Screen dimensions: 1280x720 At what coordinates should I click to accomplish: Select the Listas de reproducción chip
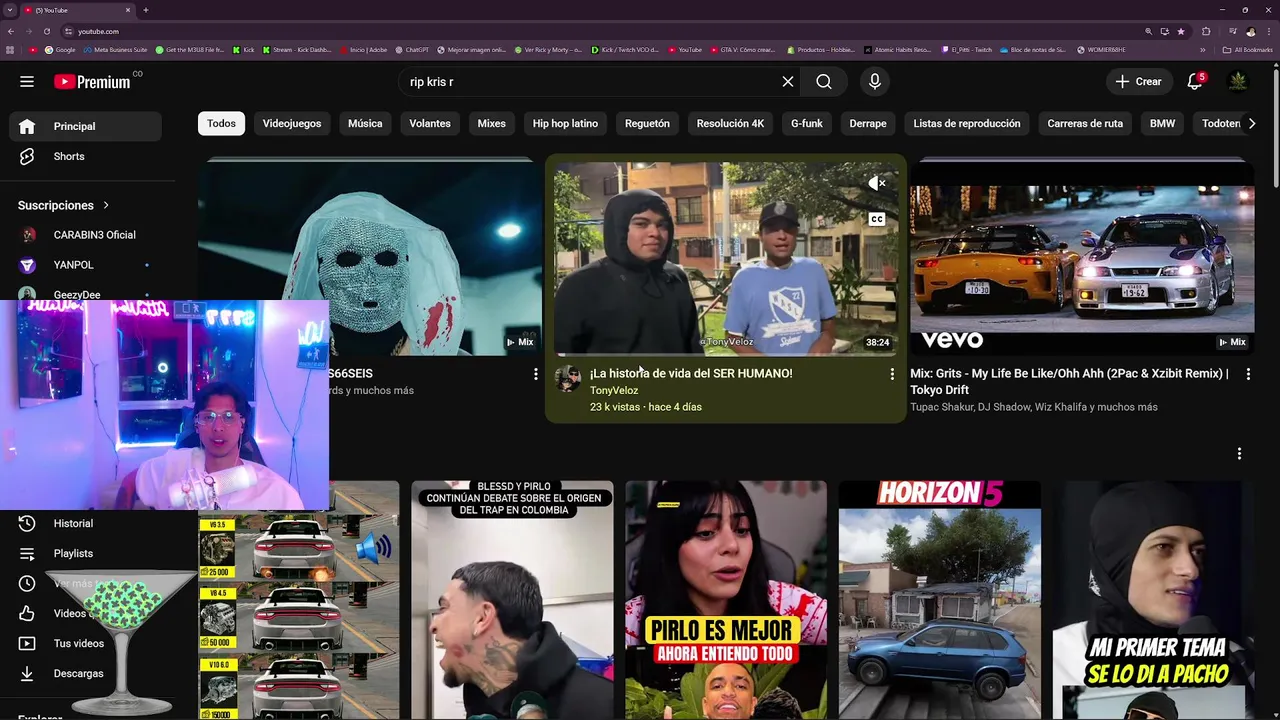[x=967, y=123]
